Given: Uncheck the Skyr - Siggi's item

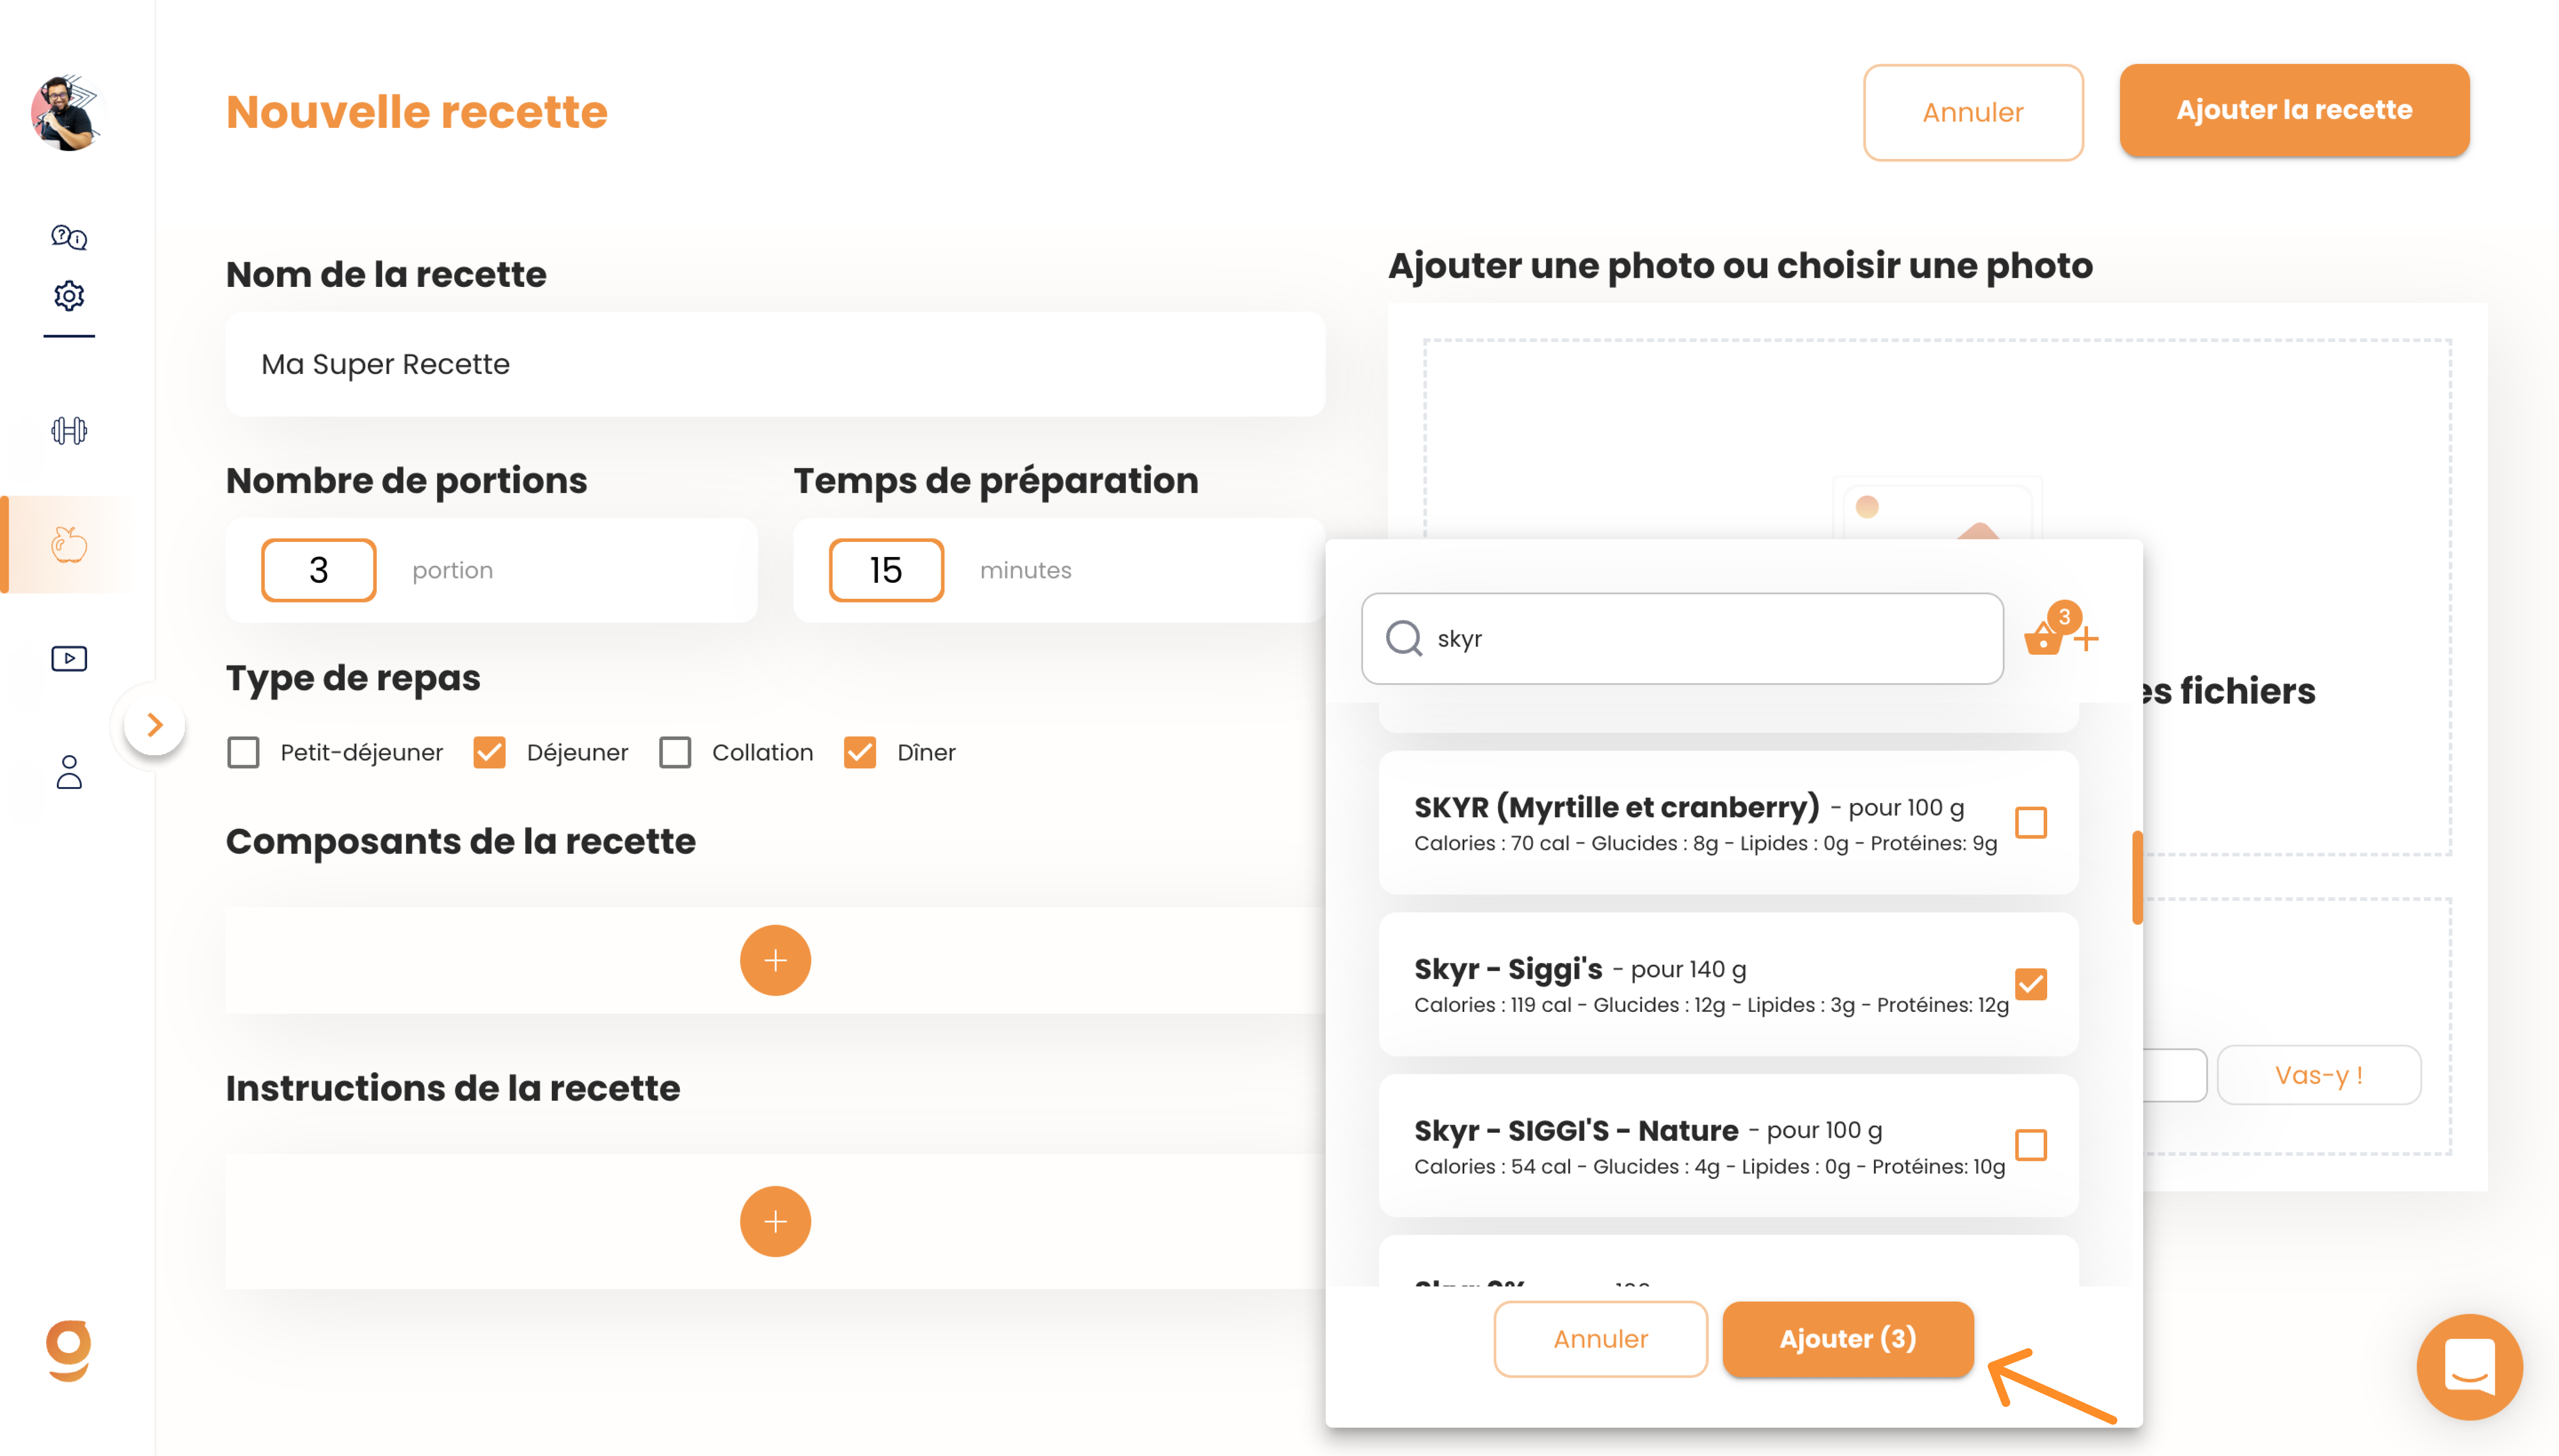Looking at the screenshot, I should [x=2030, y=984].
